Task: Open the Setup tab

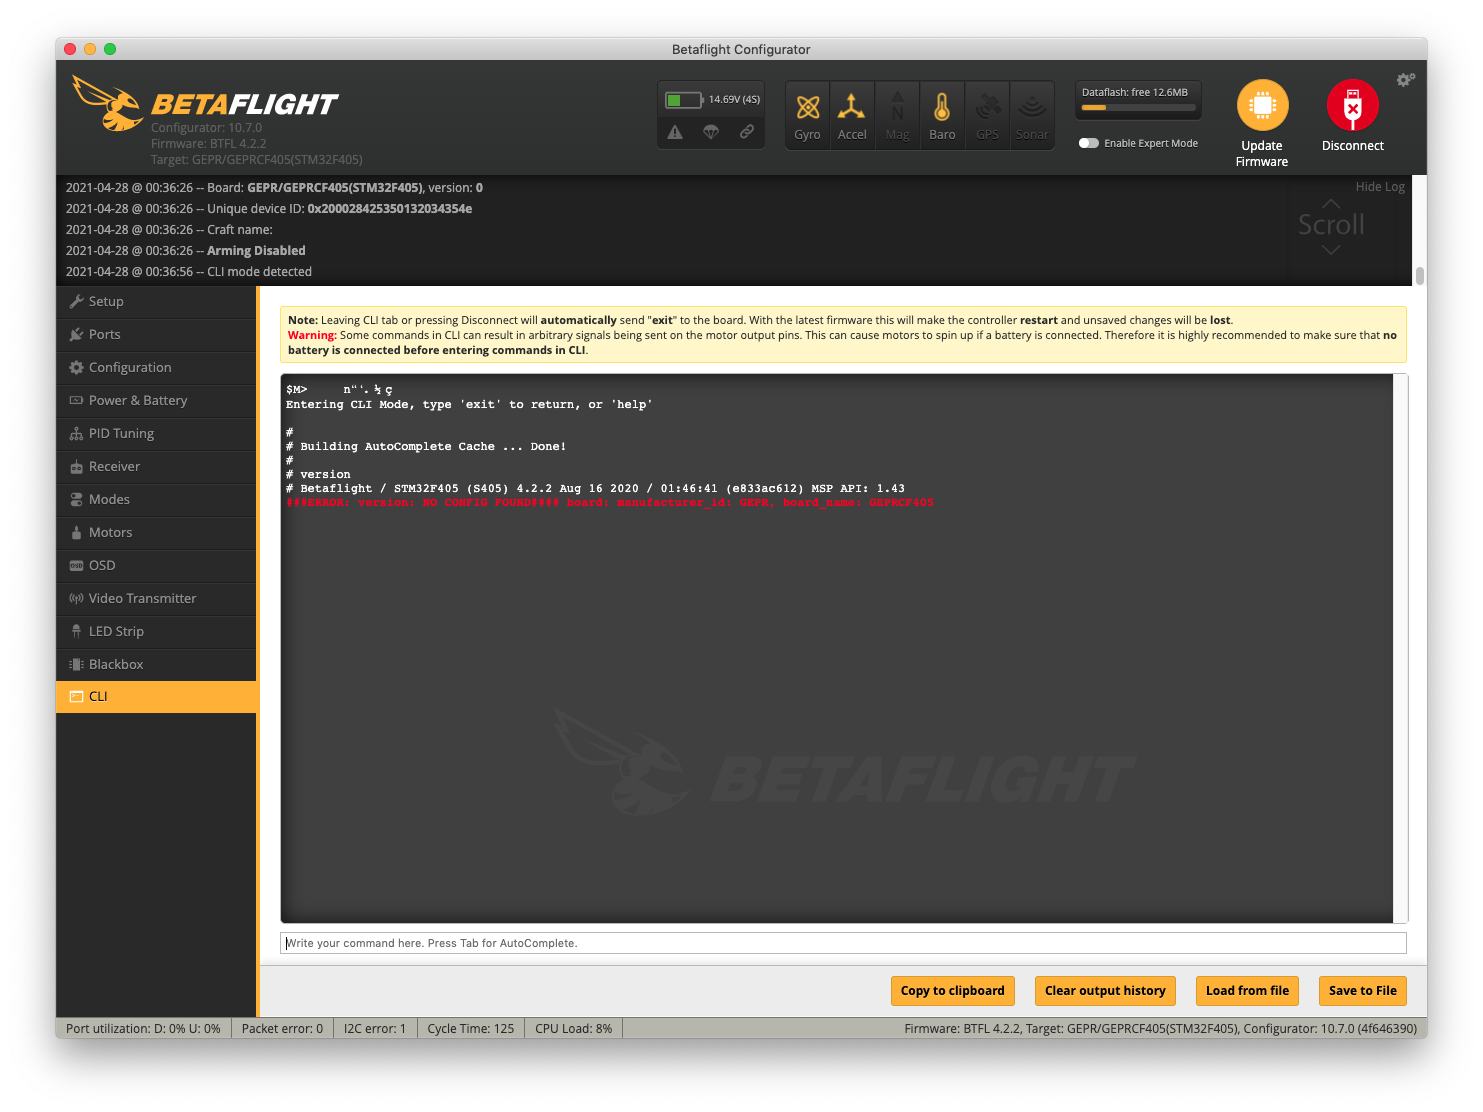Action: 156,301
